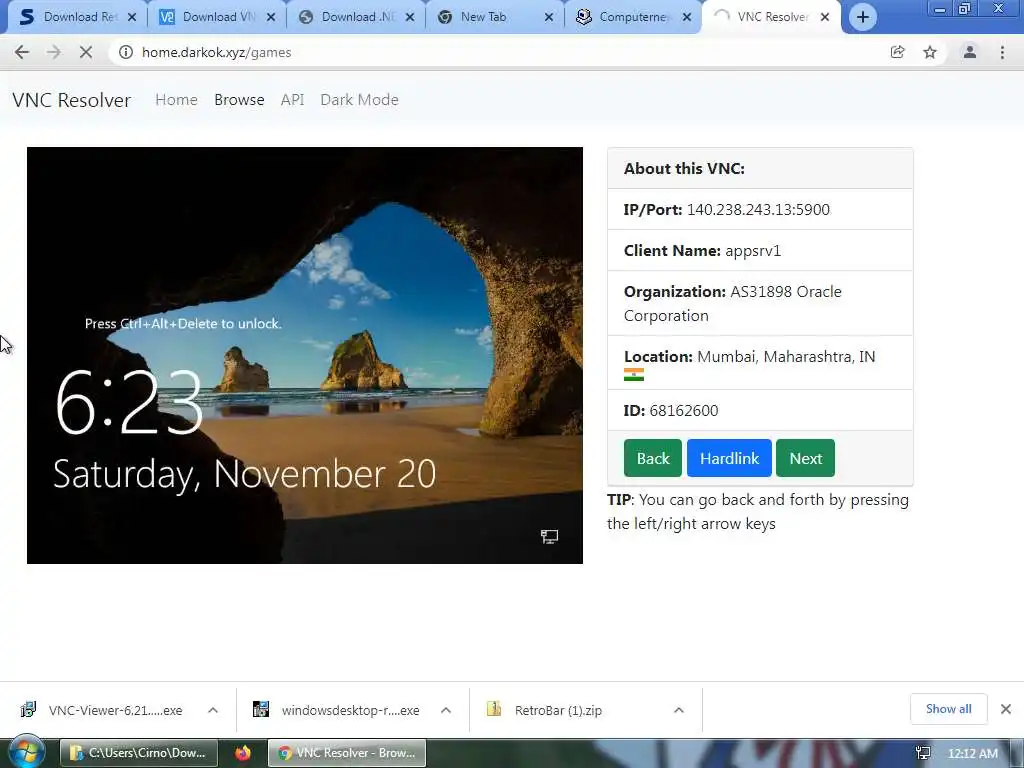Open the windowsdesktop-r....exe download

pos(338,710)
